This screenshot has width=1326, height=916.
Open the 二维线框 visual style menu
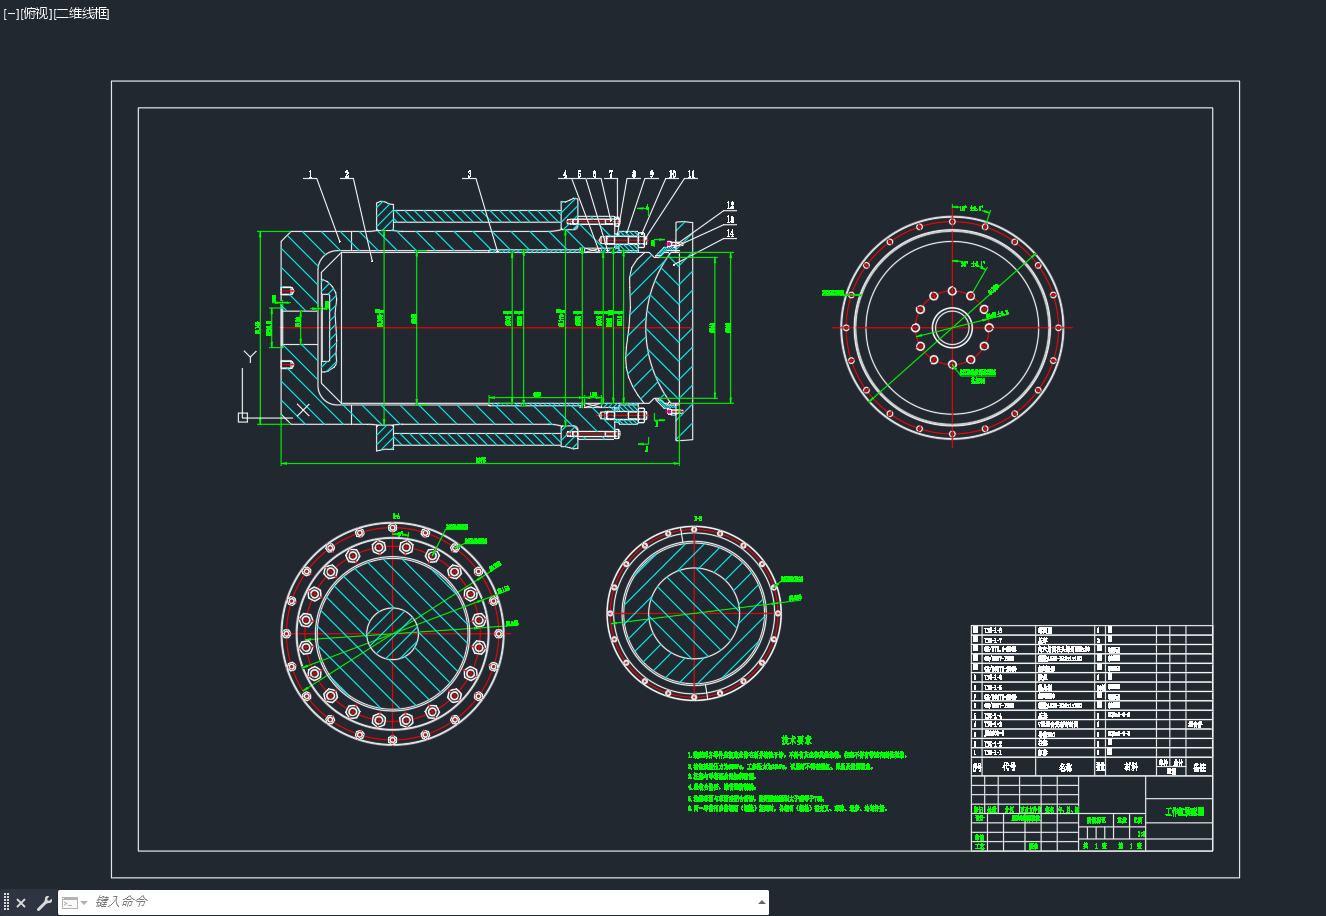click(81, 13)
